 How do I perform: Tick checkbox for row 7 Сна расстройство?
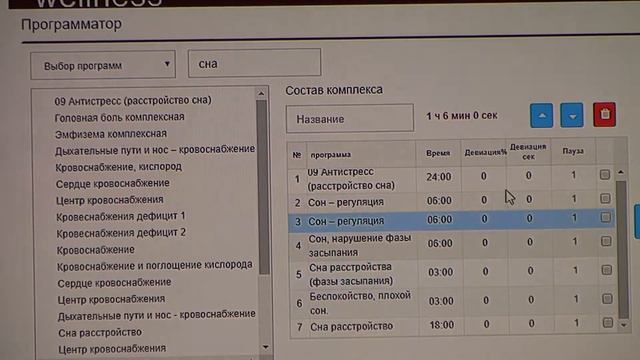click(607, 323)
